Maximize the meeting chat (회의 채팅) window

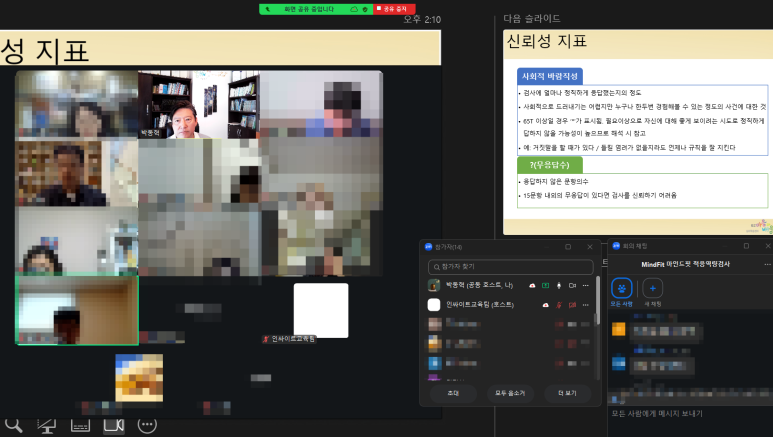pos(746,246)
